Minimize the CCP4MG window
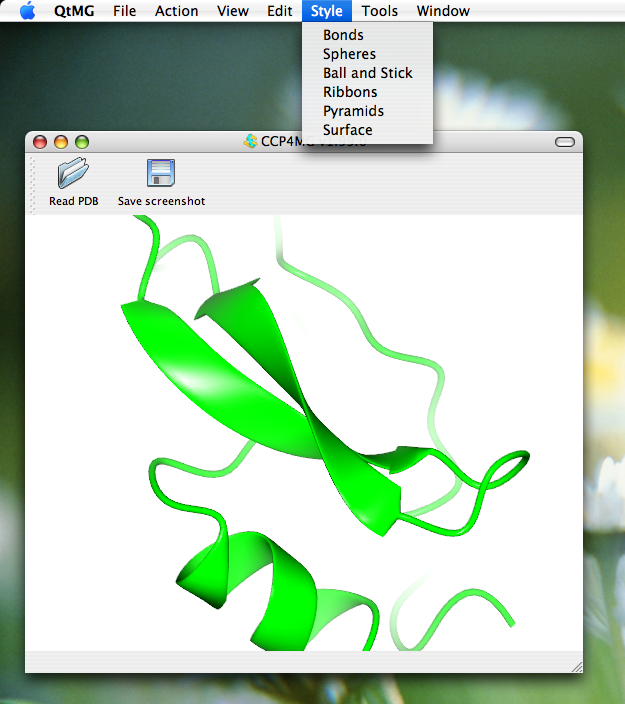 [61, 142]
